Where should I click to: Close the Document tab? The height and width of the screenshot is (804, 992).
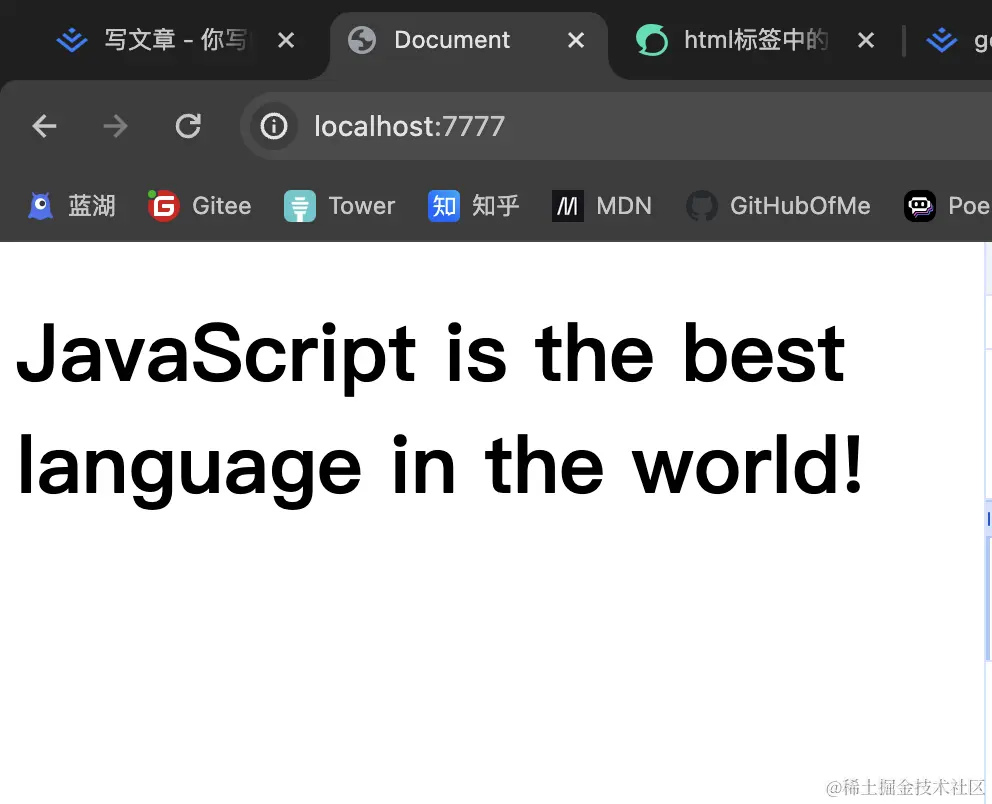(576, 40)
